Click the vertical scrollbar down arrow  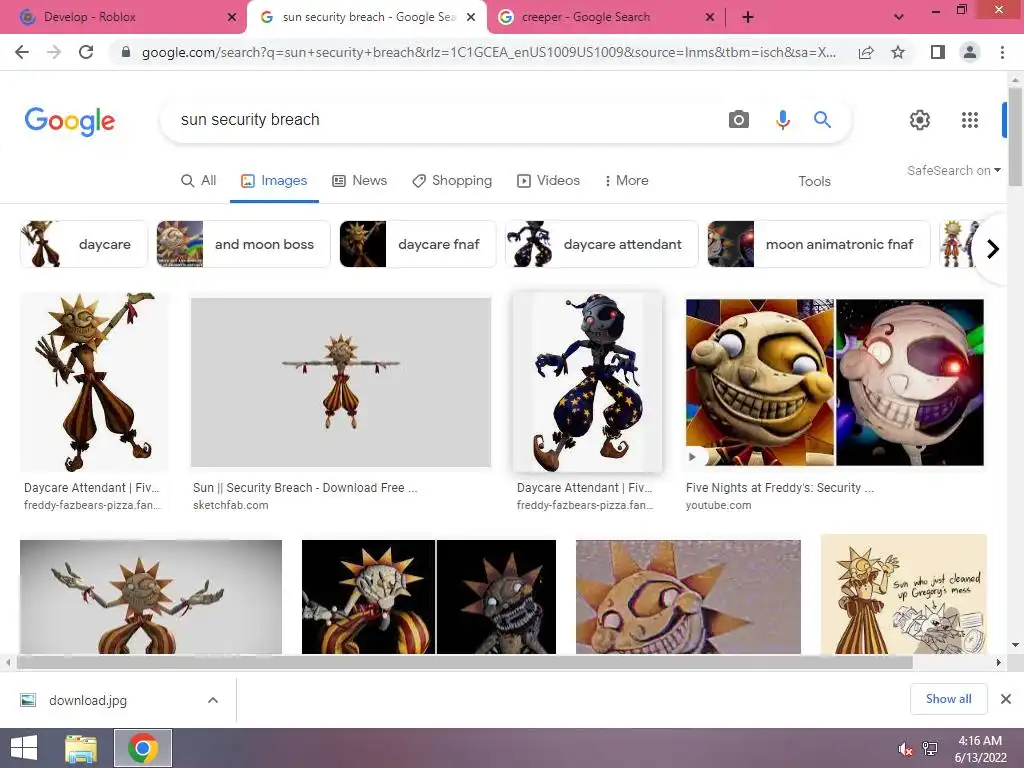click(x=1015, y=645)
